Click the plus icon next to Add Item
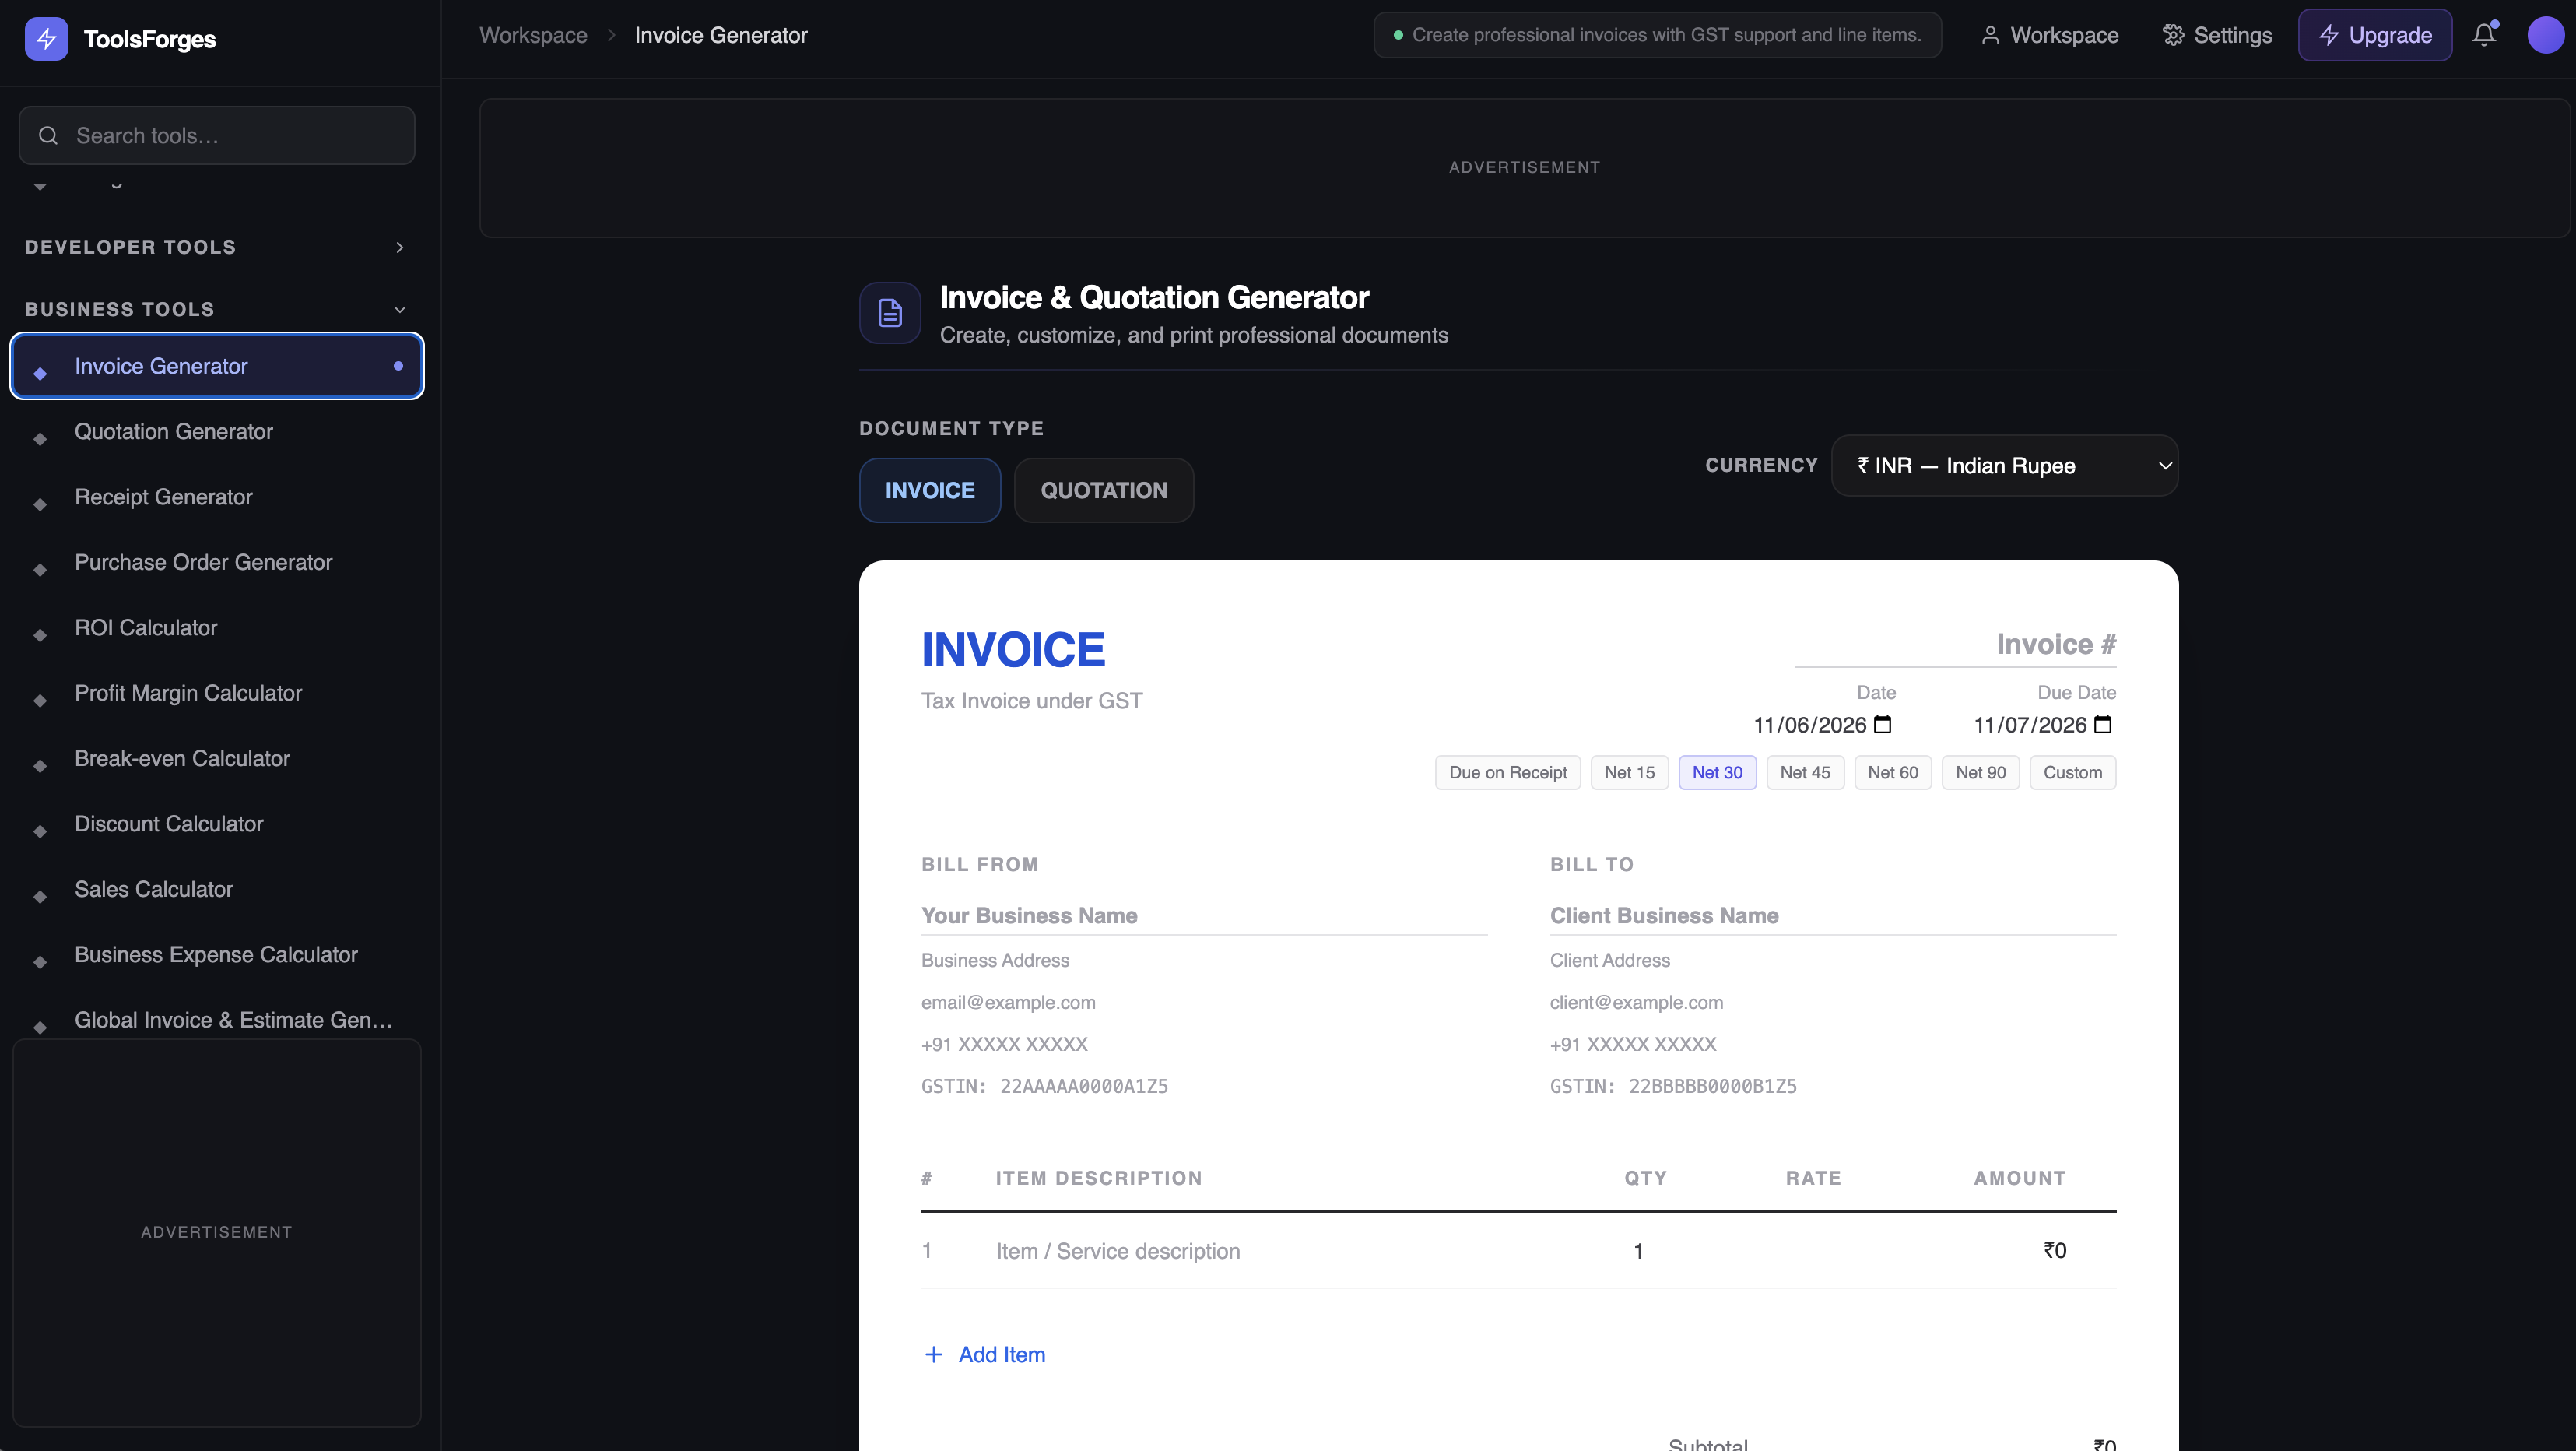2576x1451 pixels. click(933, 1354)
